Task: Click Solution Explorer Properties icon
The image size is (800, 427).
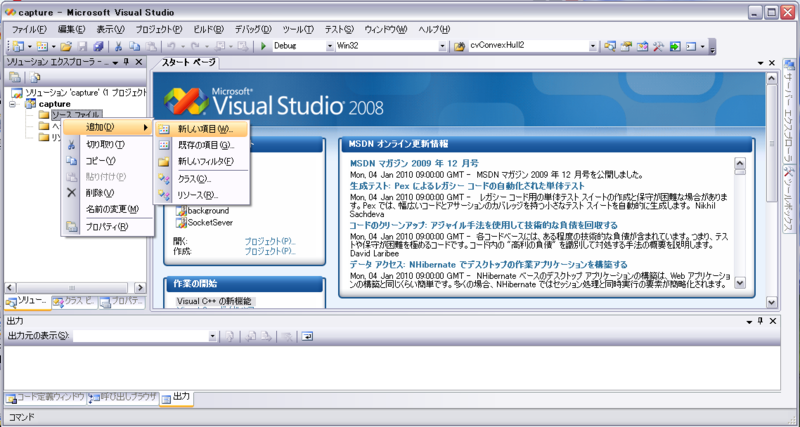Action: (x=15, y=78)
